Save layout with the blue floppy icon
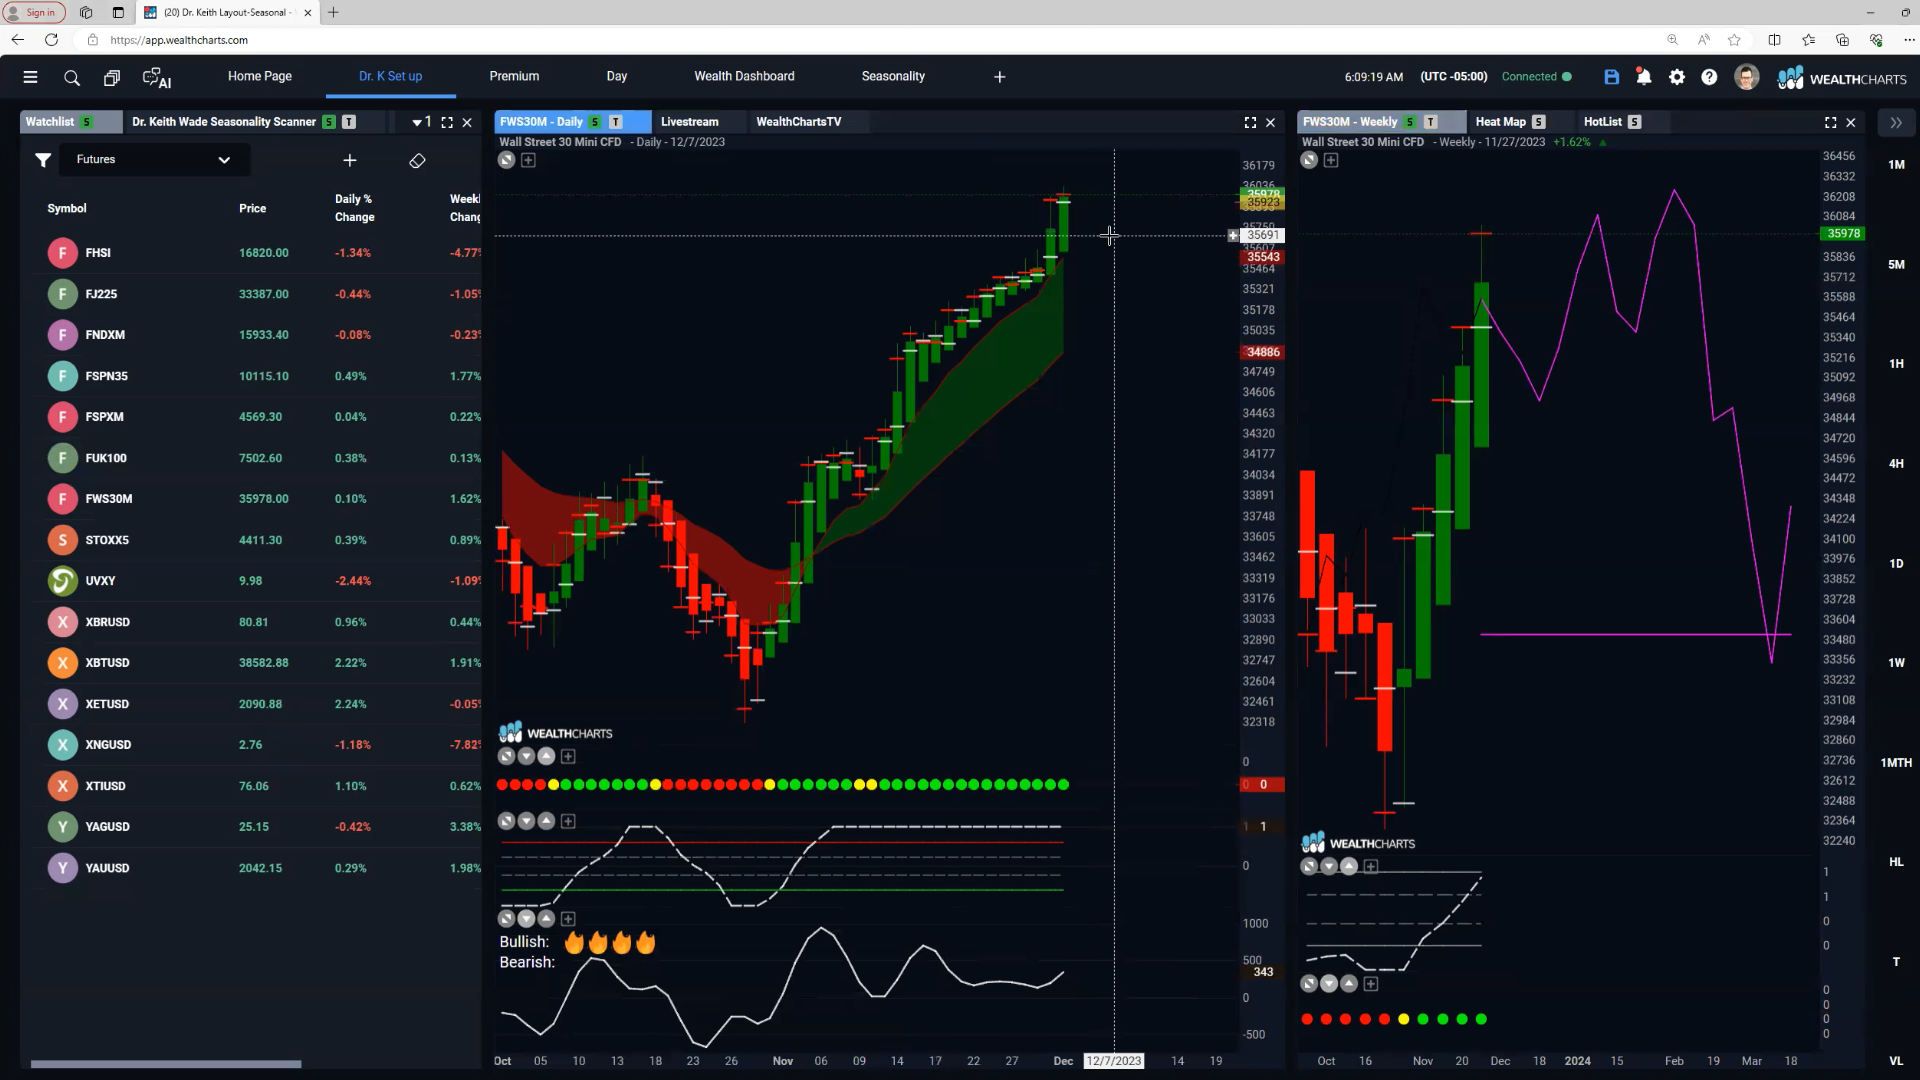 [1611, 77]
